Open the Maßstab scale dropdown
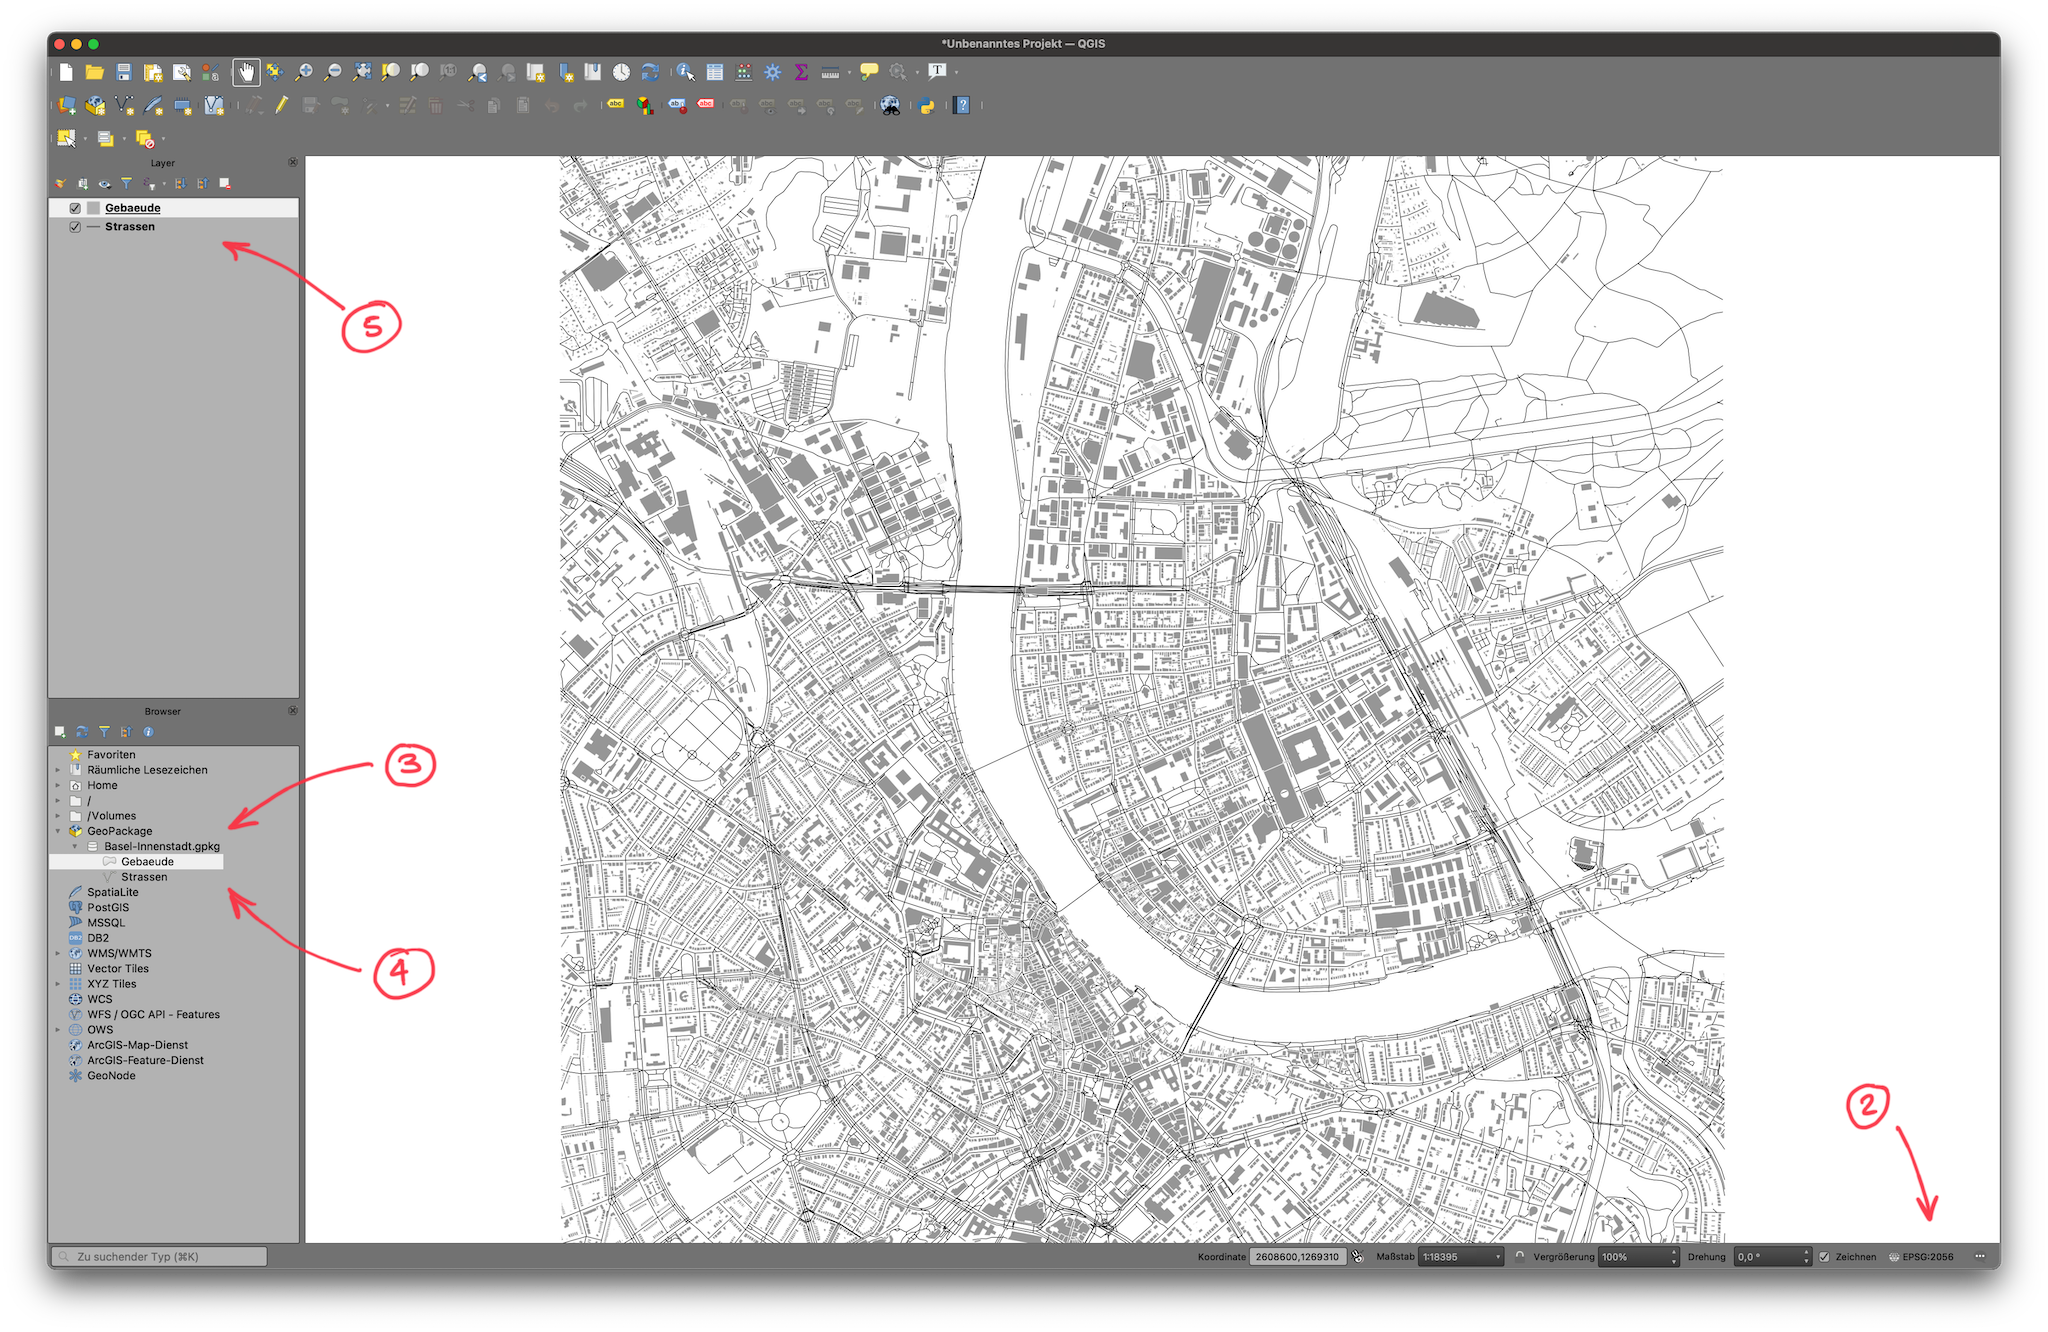 1497,1257
